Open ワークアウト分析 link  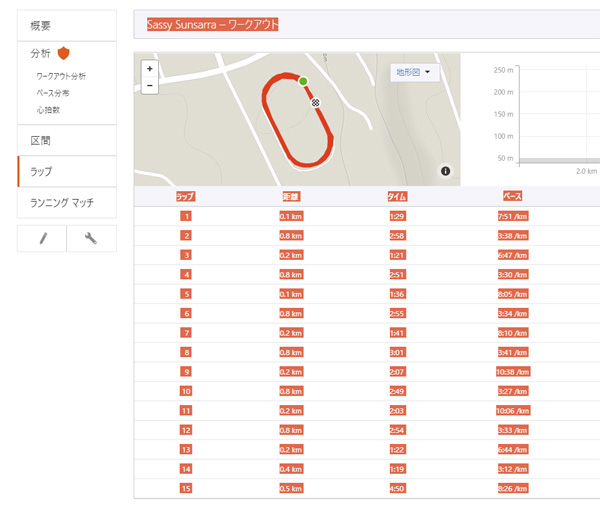click(x=61, y=76)
